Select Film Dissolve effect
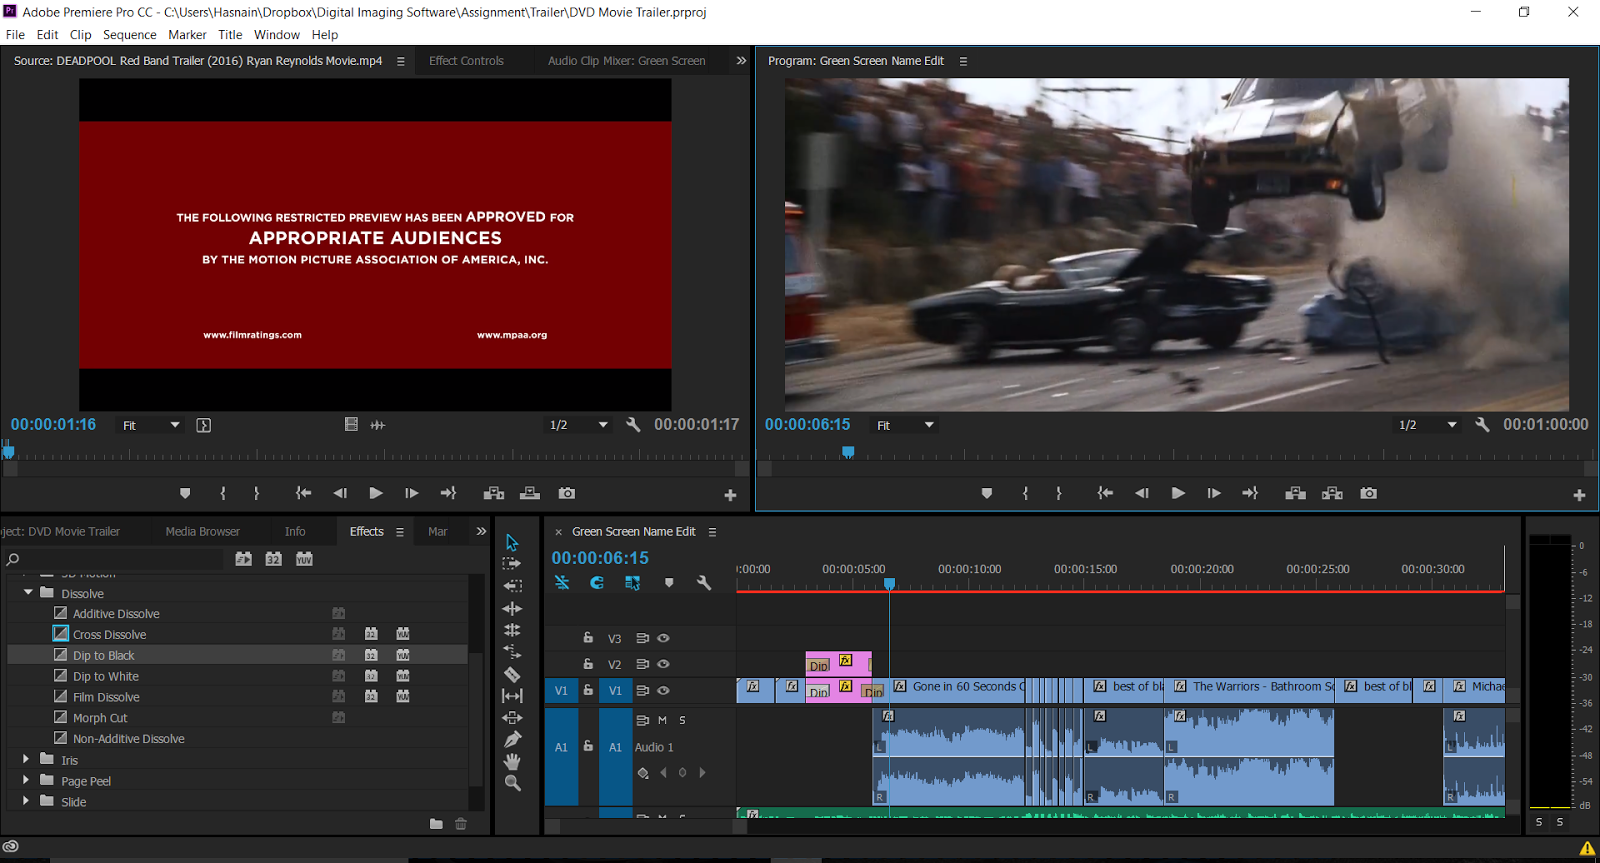The height and width of the screenshot is (863, 1600). click(106, 697)
